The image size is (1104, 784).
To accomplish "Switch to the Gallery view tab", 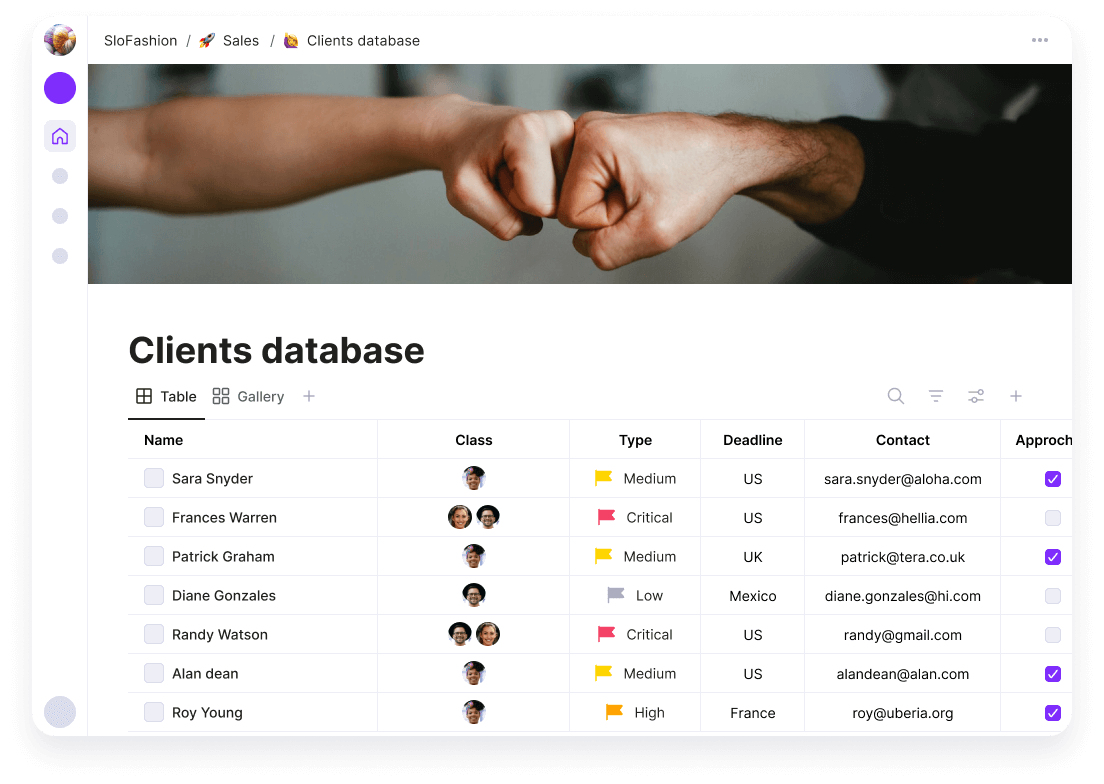I will click(x=247, y=396).
